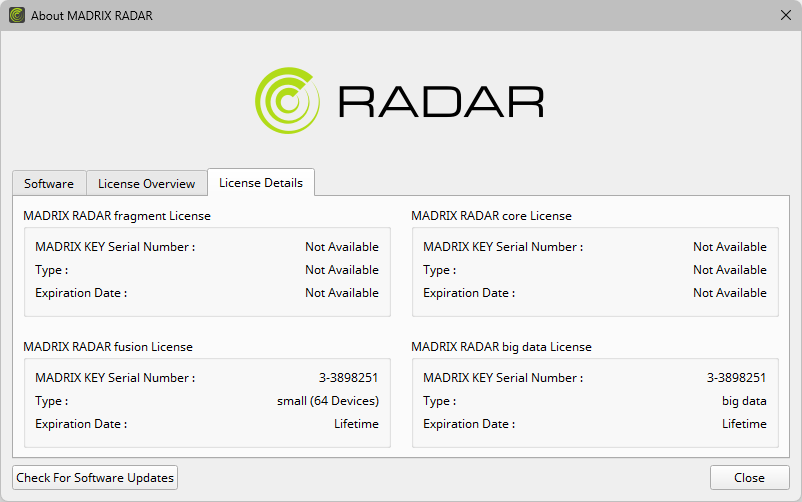Viewport: 802px width, 502px height.
Task: Click the MADRIX RADAR core License heading
Action: [x=491, y=216]
